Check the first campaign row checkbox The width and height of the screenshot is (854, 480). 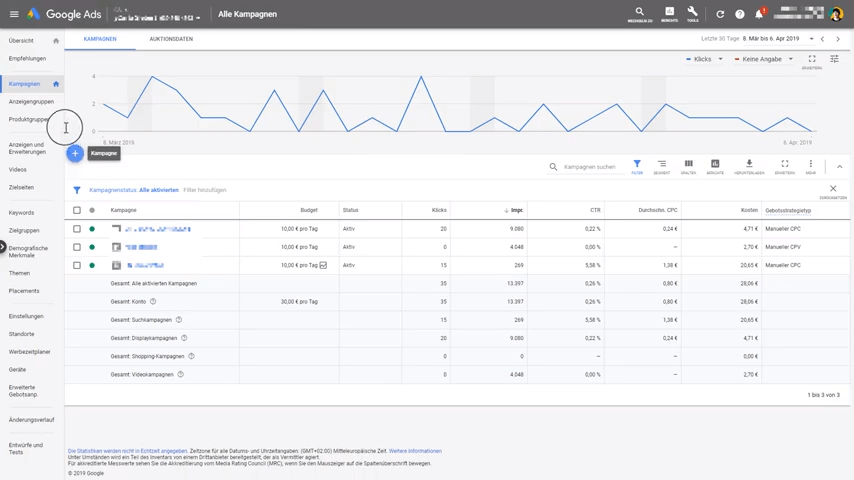coord(77,229)
